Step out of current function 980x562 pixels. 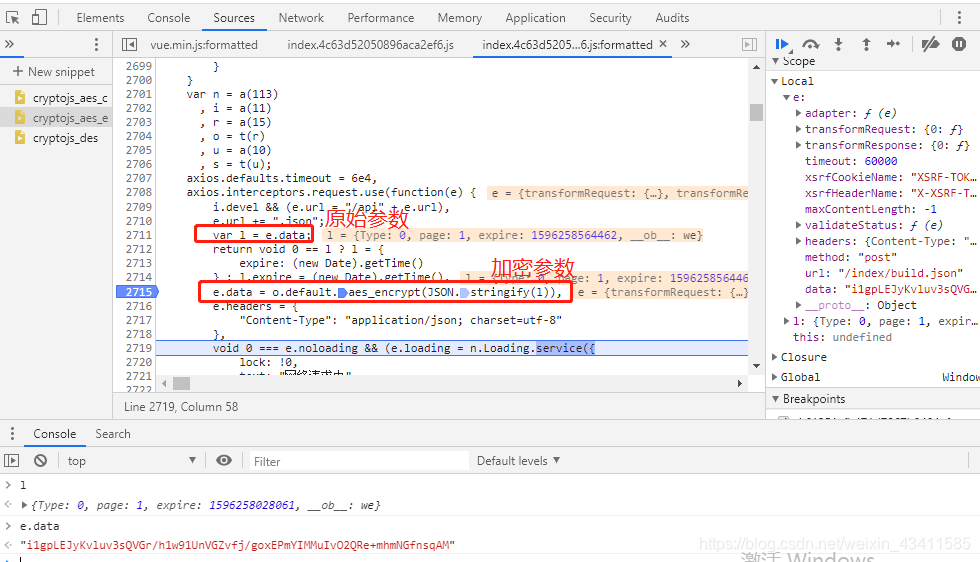[866, 44]
